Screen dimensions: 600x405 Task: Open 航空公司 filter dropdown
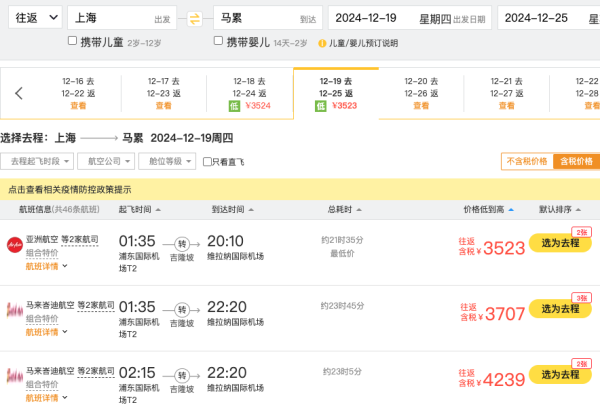[106, 161]
